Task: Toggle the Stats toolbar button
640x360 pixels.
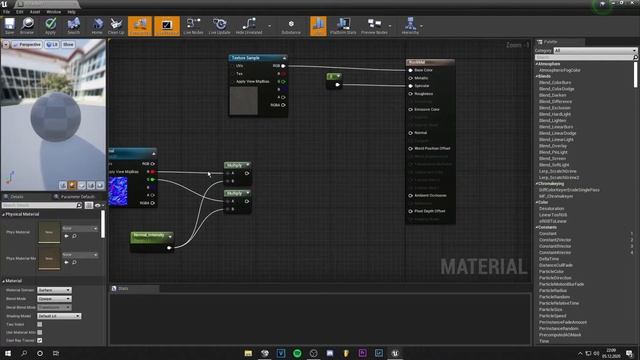Action: pyautogui.click(x=318, y=26)
